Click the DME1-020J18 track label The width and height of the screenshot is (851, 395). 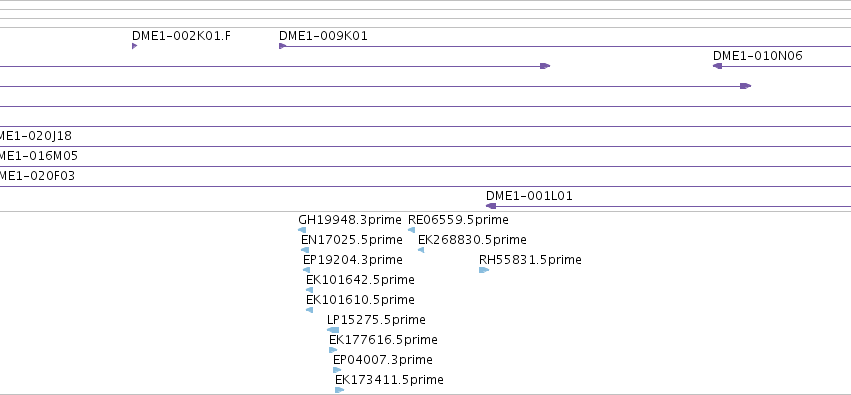click(36, 136)
